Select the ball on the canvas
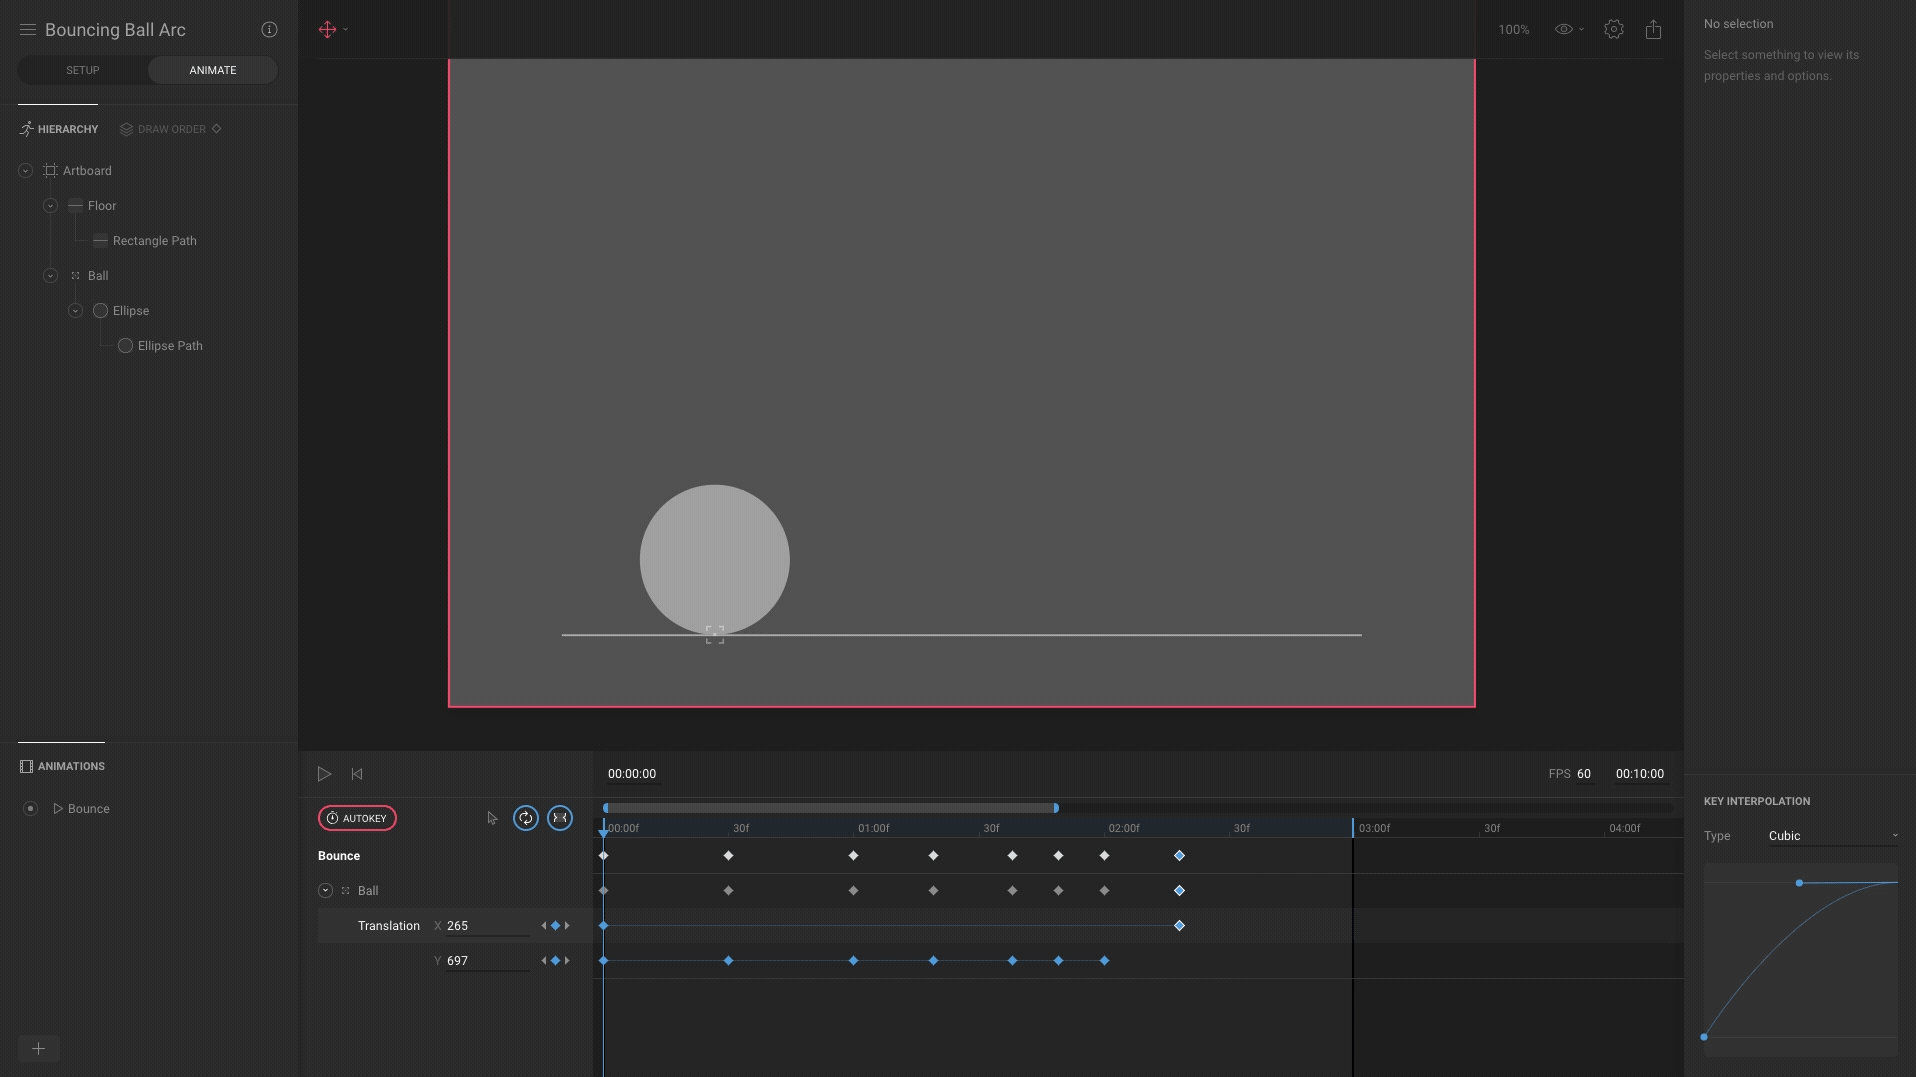Image resolution: width=1916 pixels, height=1077 pixels. click(714, 559)
